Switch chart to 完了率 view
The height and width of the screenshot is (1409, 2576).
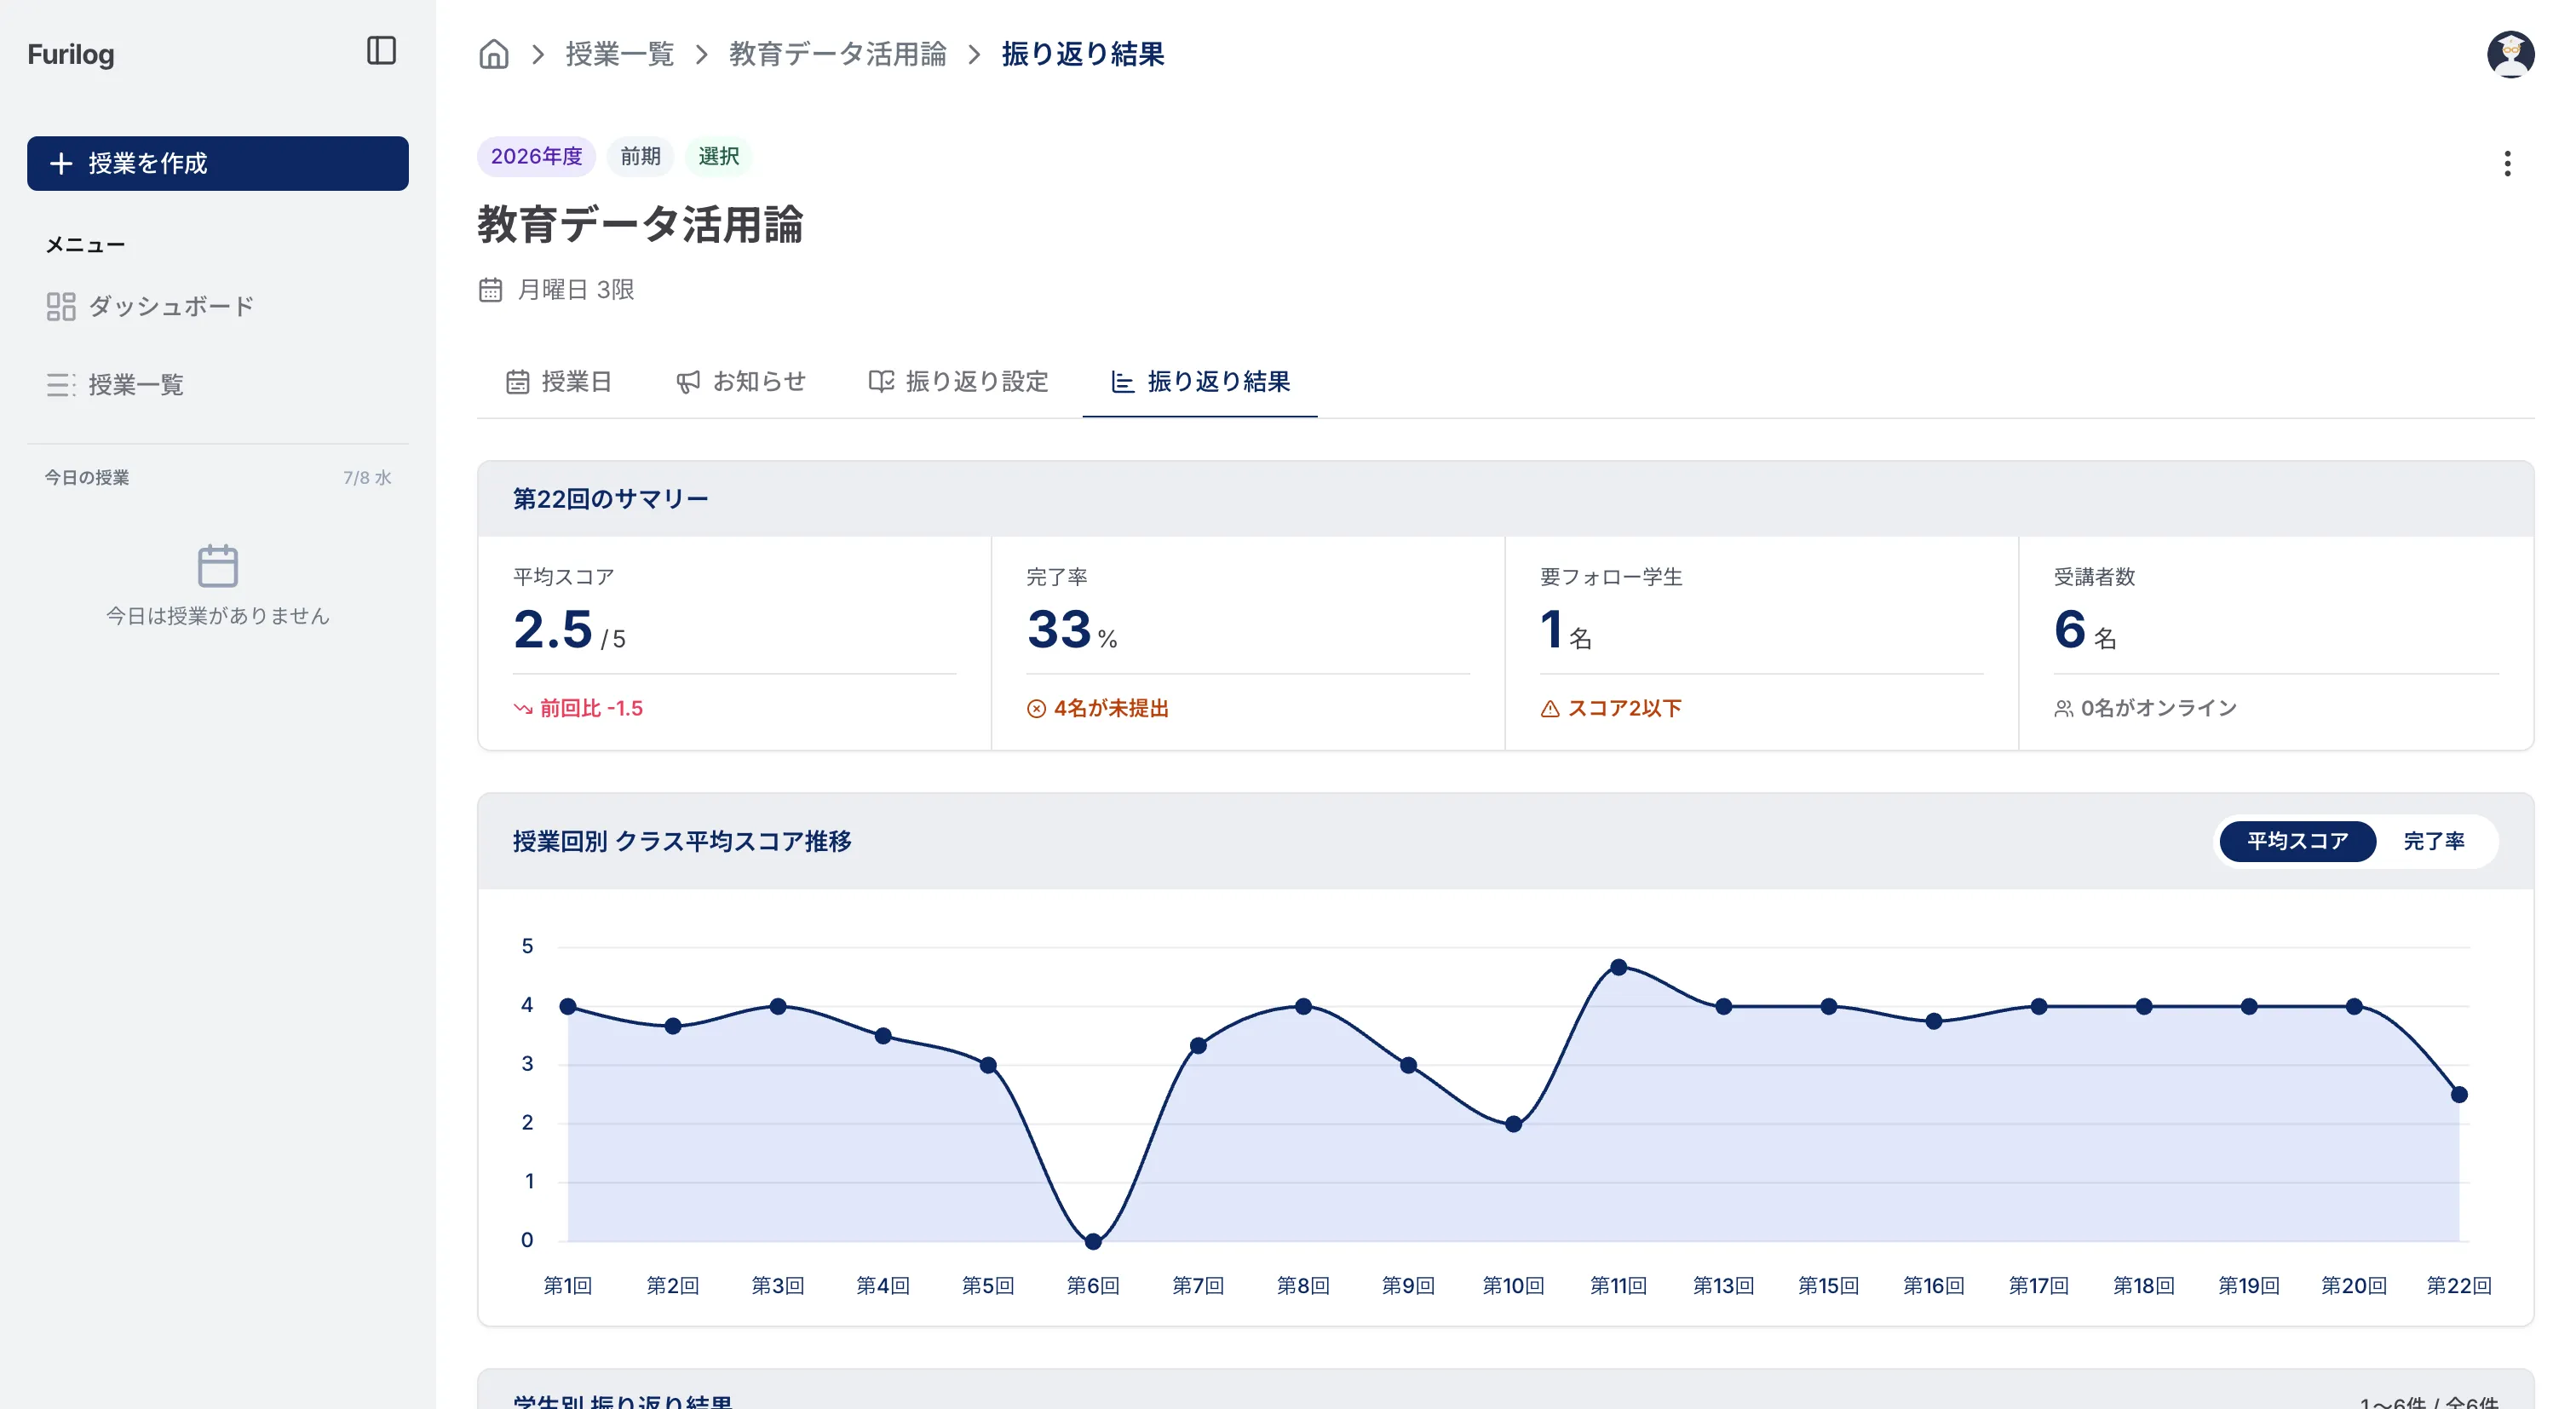(2434, 842)
